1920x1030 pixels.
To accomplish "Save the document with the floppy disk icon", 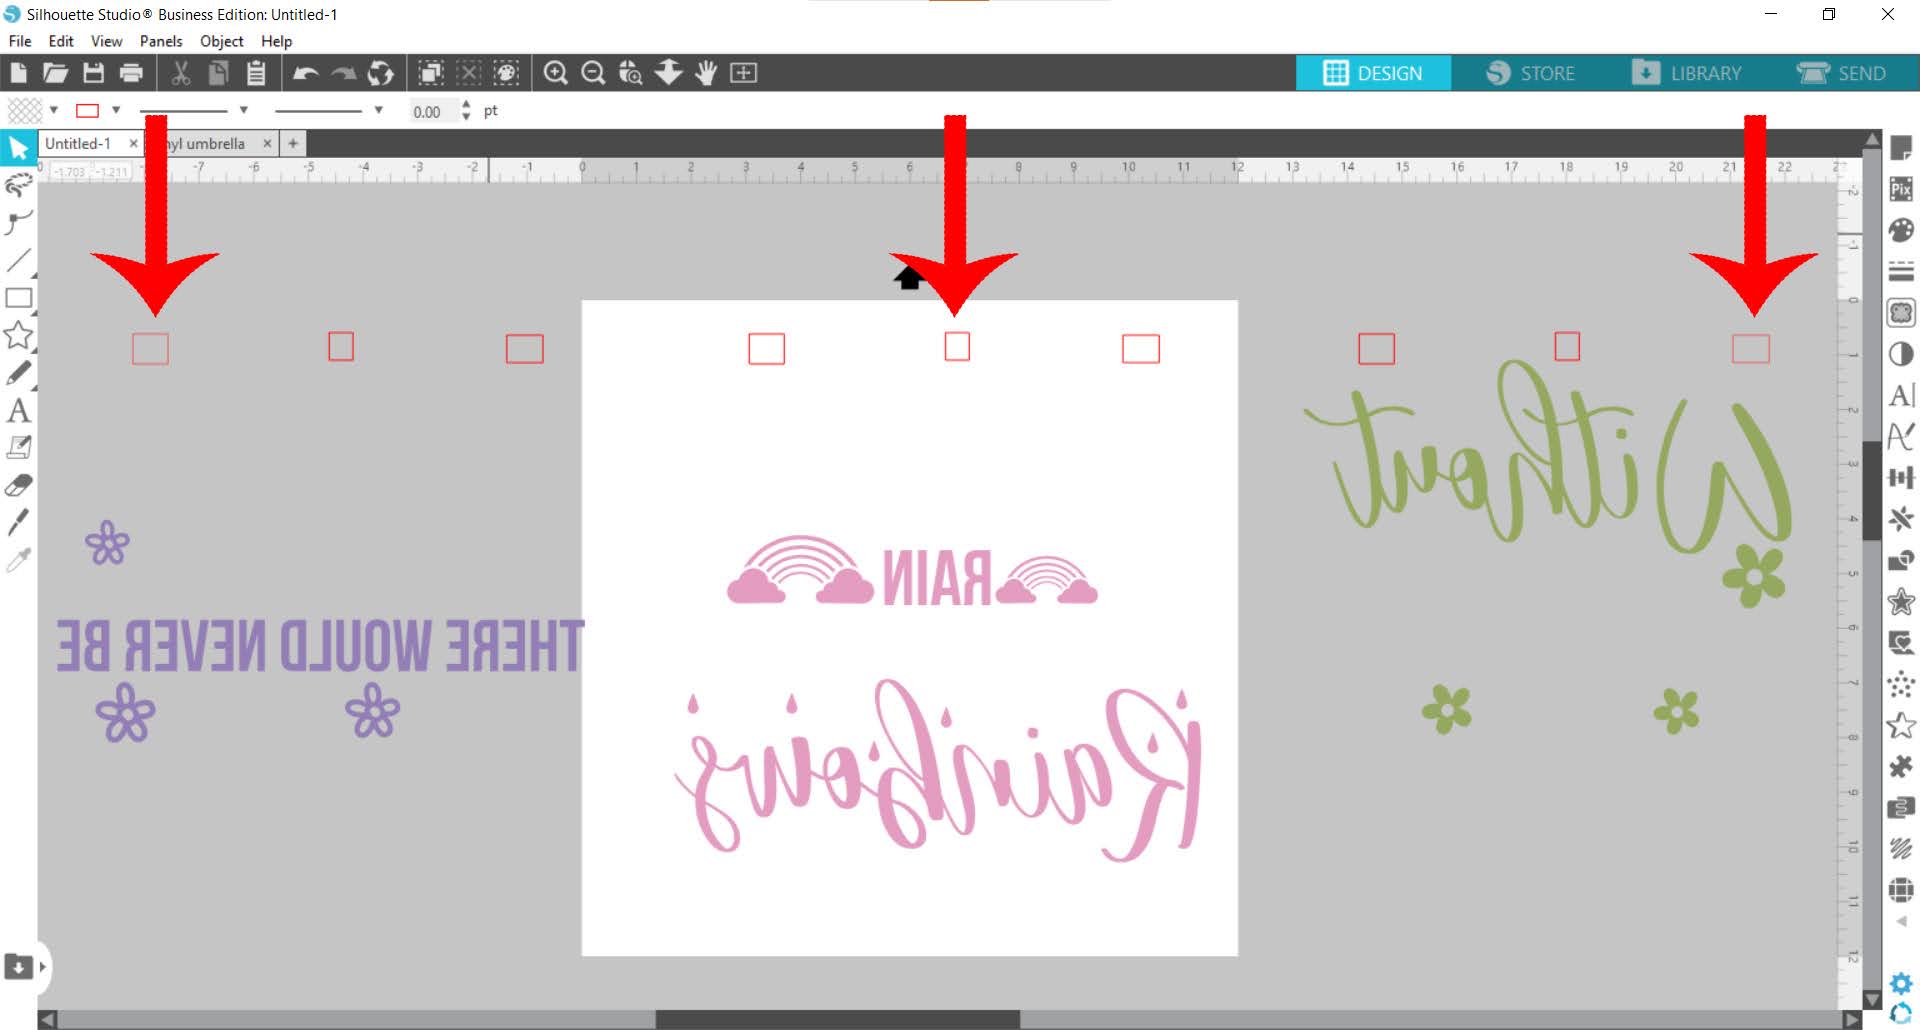I will point(93,73).
